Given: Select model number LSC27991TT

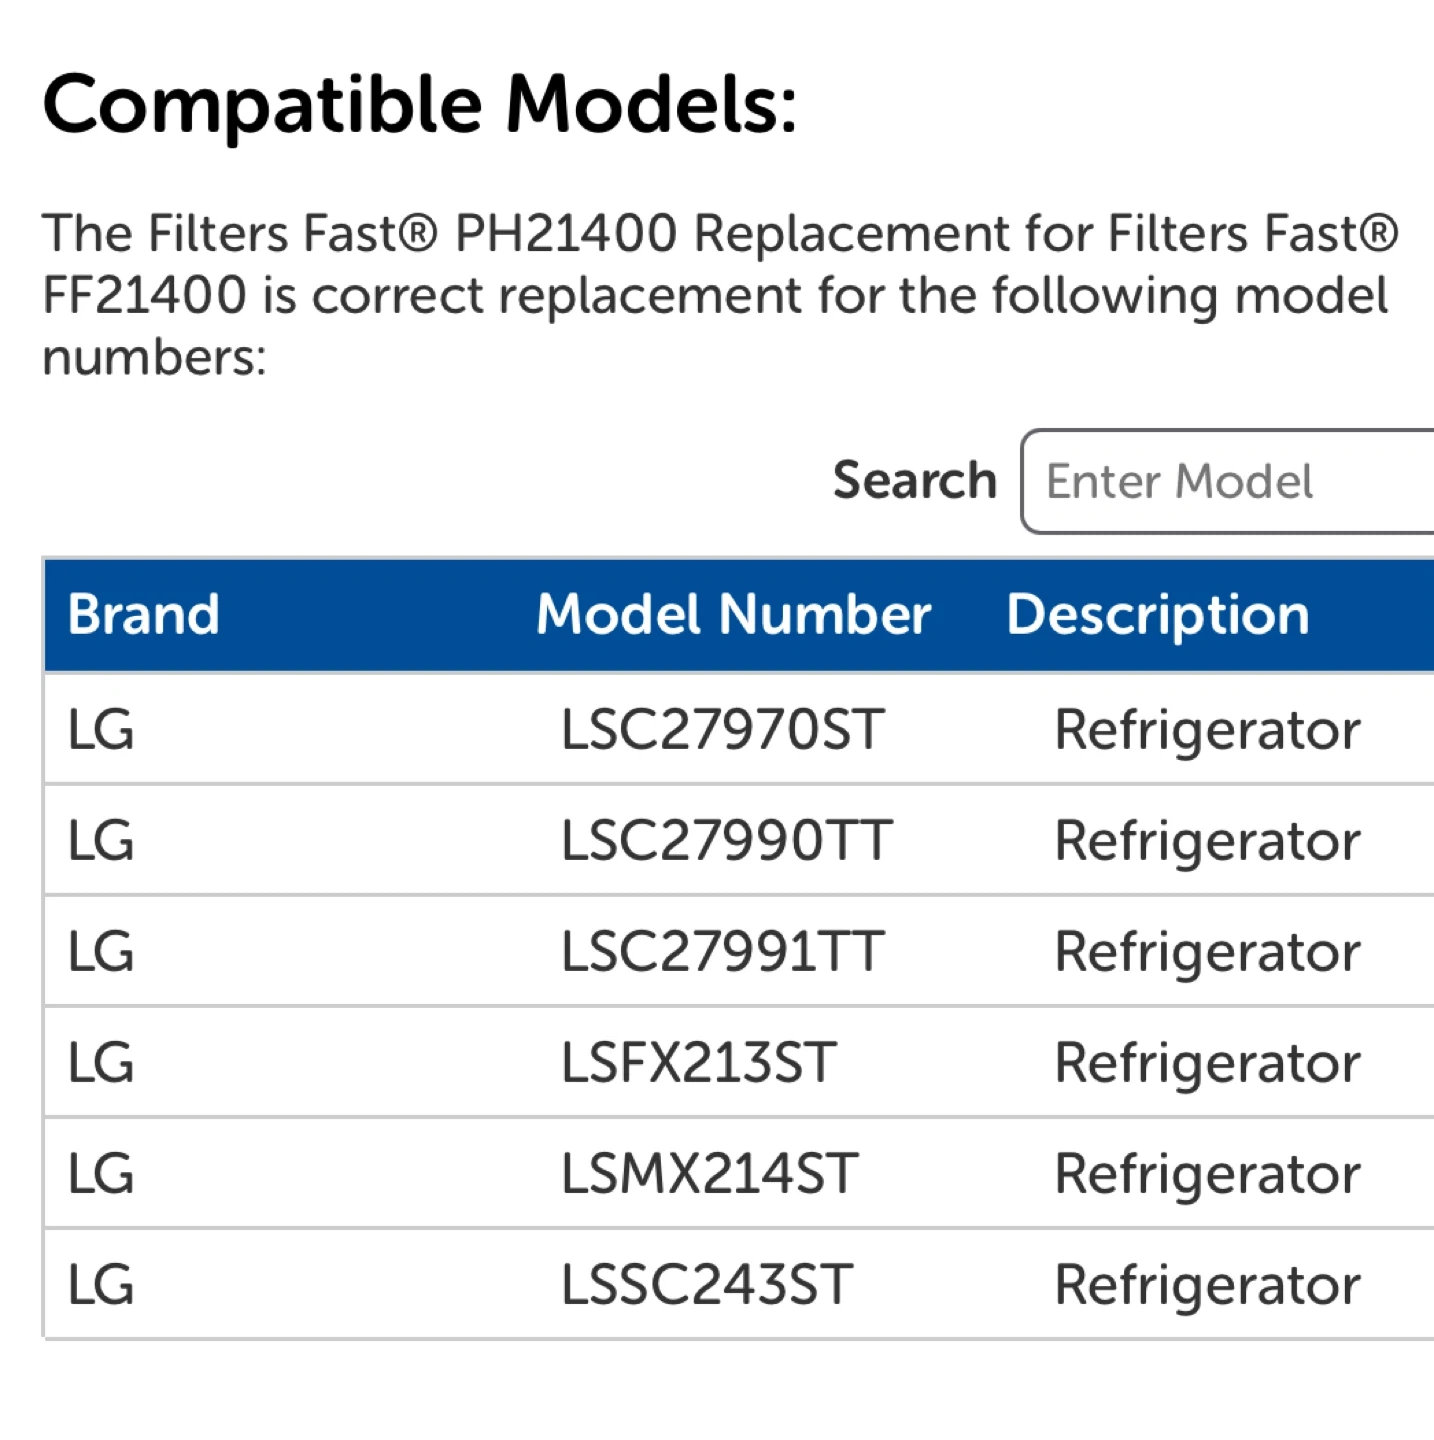Looking at the screenshot, I should click(722, 951).
